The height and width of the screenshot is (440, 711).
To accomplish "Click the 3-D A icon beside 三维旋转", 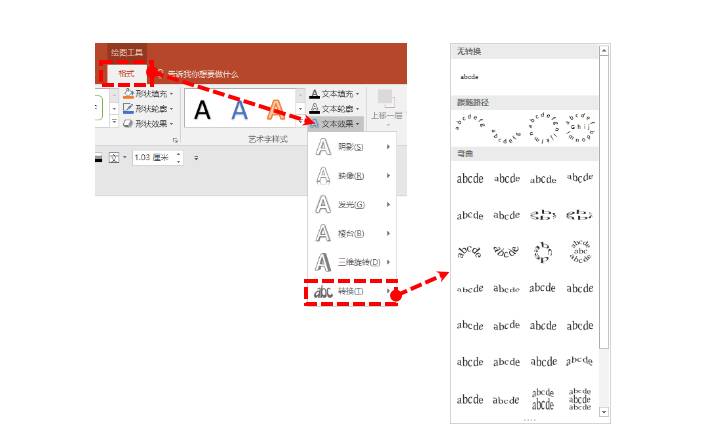I will pos(323,262).
